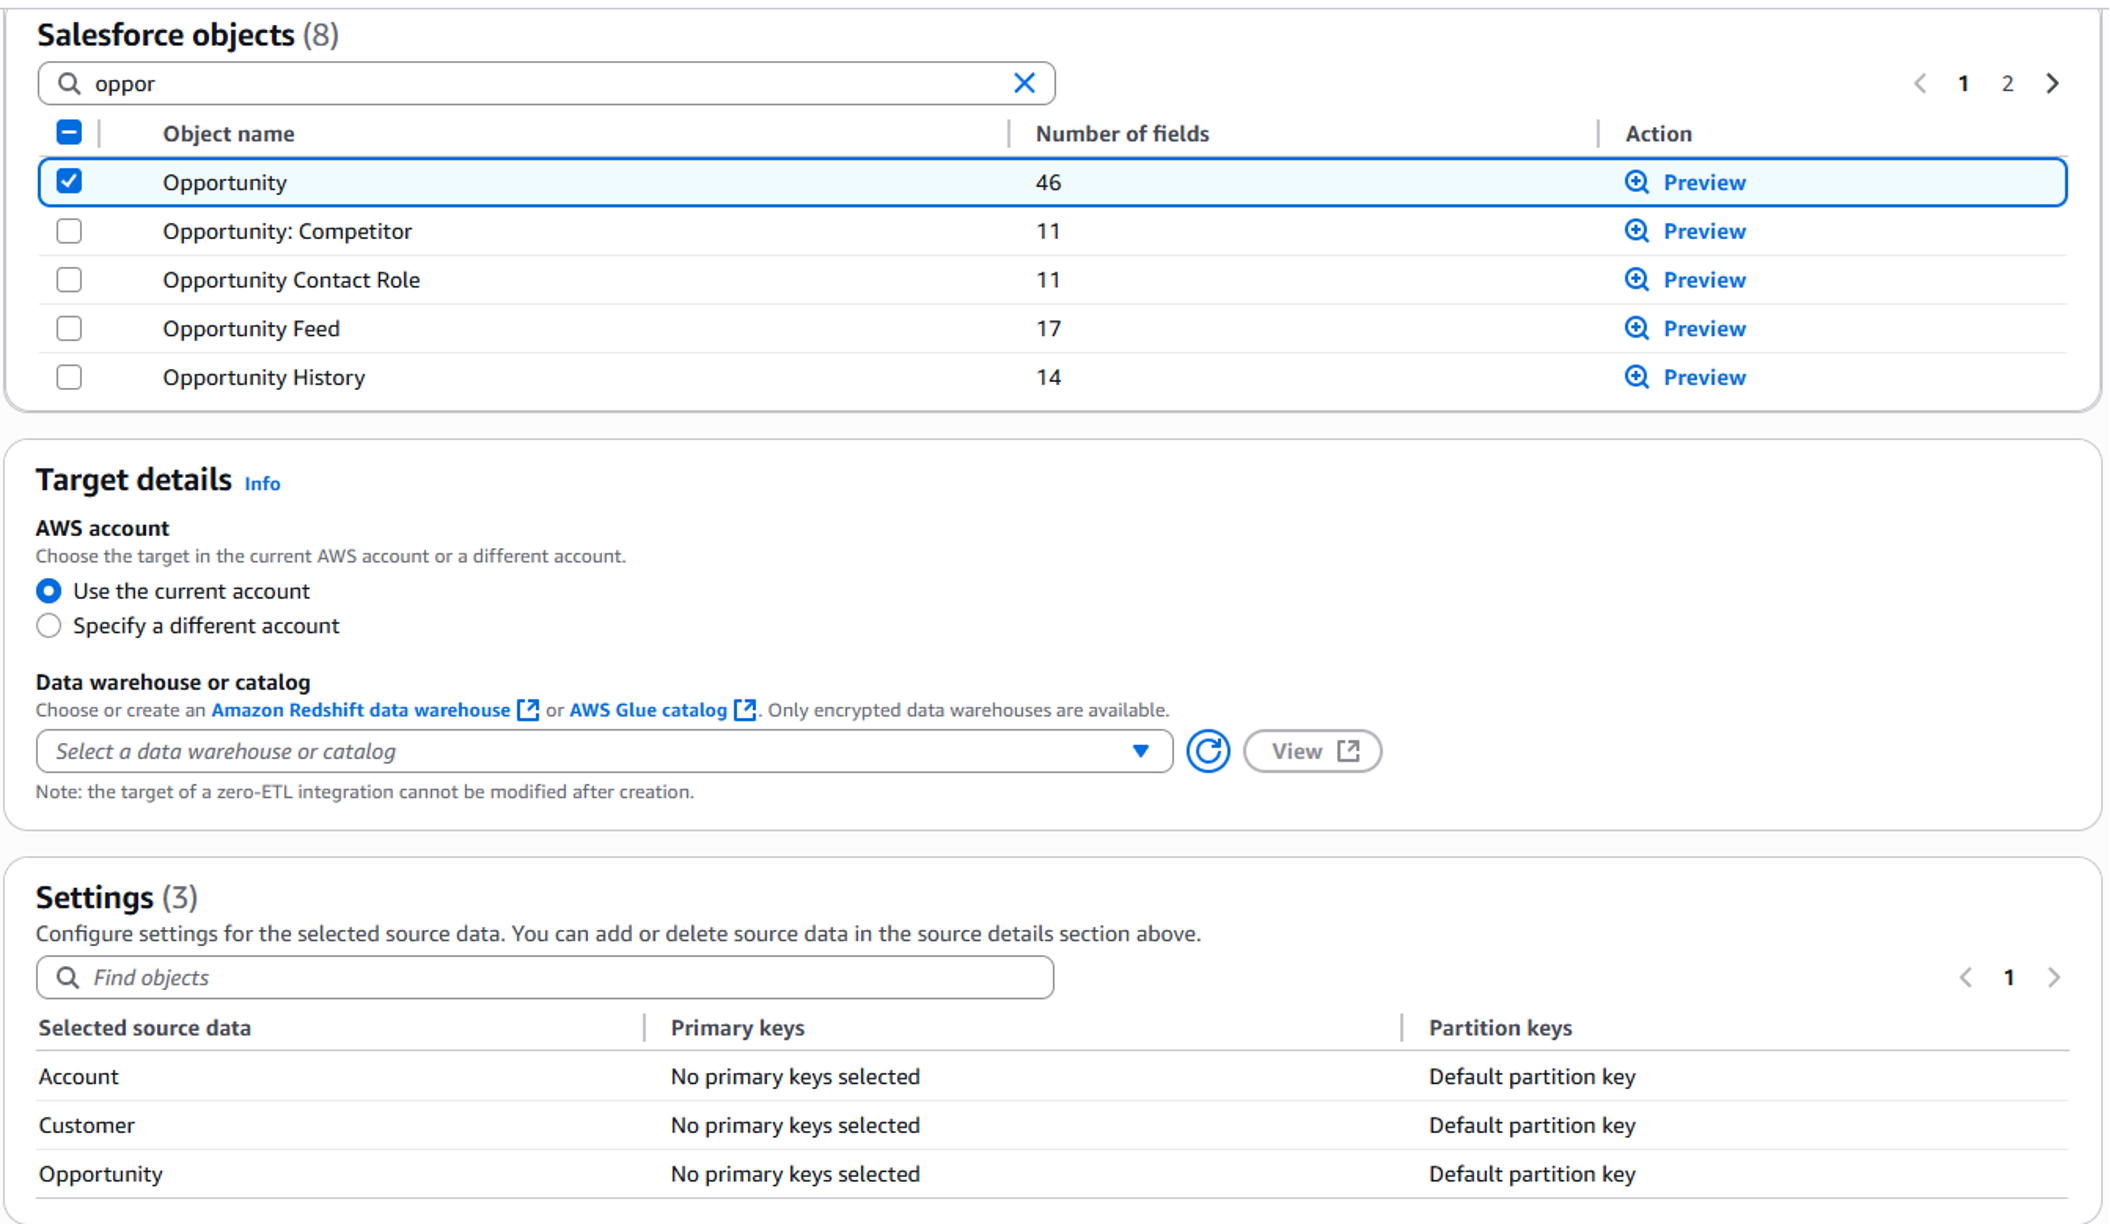Uncheck the select-all objects checkbox
The width and height of the screenshot is (2110, 1224).
69,132
